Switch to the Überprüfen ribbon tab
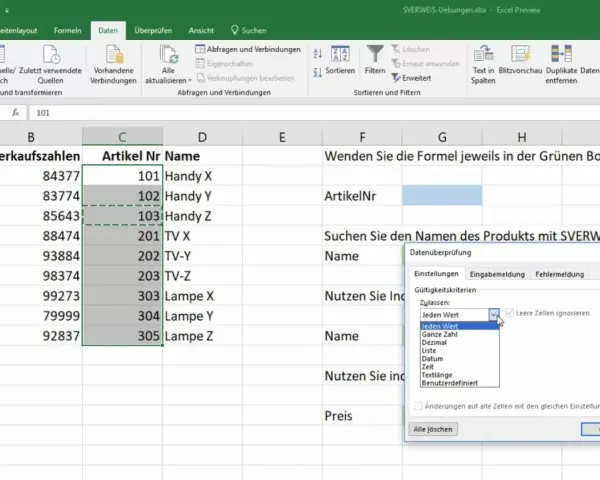This screenshot has width=600, height=480. (x=153, y=30)
